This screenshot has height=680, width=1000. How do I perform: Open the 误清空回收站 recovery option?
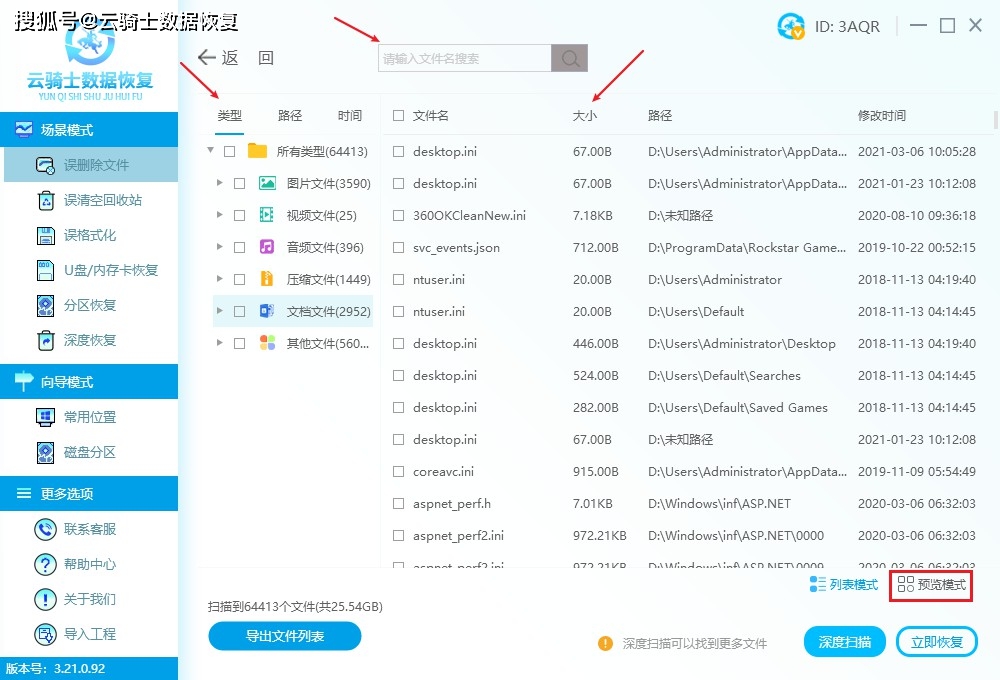tap(42, 200)
